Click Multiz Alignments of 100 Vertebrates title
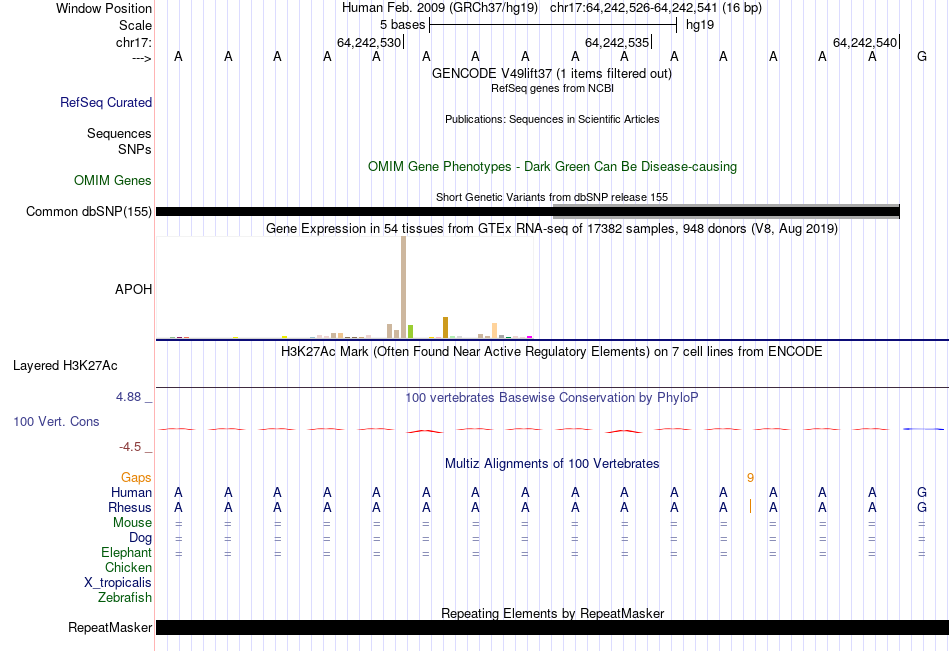The height and width of the screenshot is (651, 950). click(x=552, y=464)
